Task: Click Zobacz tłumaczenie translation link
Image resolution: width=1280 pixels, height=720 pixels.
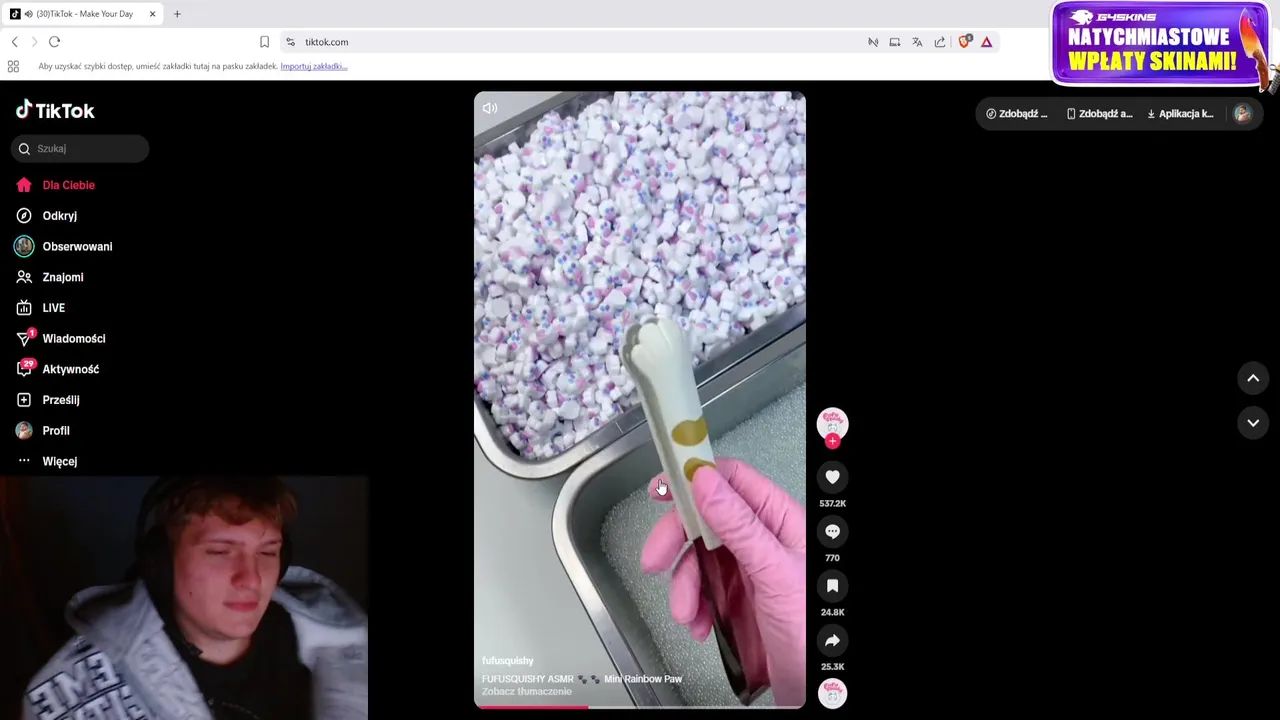Action: [x=527, y=692]
